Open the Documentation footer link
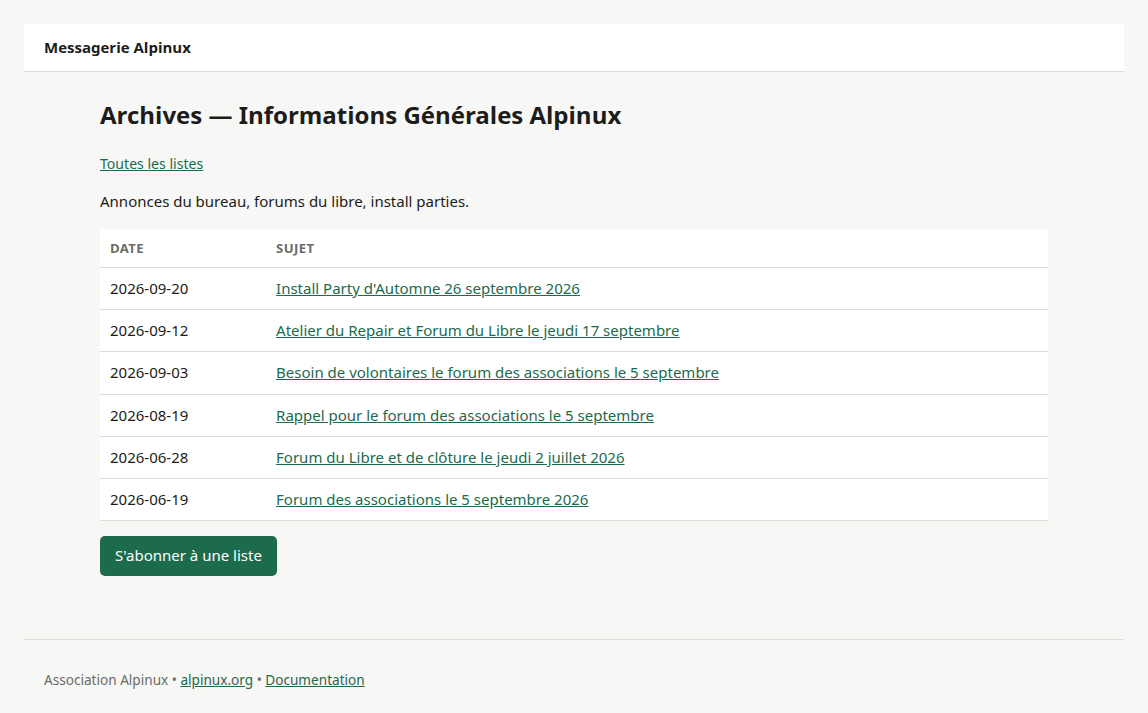The height and width of the screenshot is (713, 1148). pyautogui.click(x=315, y=680)
